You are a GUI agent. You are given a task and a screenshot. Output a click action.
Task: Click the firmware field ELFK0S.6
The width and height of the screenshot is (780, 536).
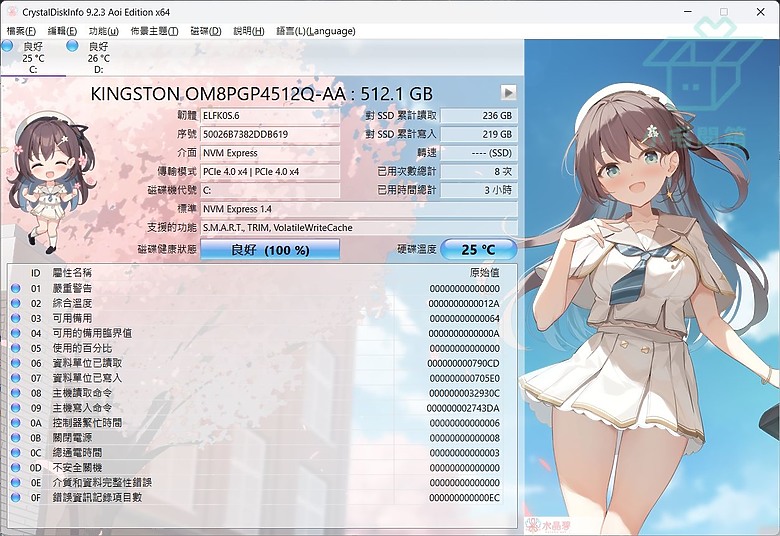pyautogui.click(x=270, y=115)
